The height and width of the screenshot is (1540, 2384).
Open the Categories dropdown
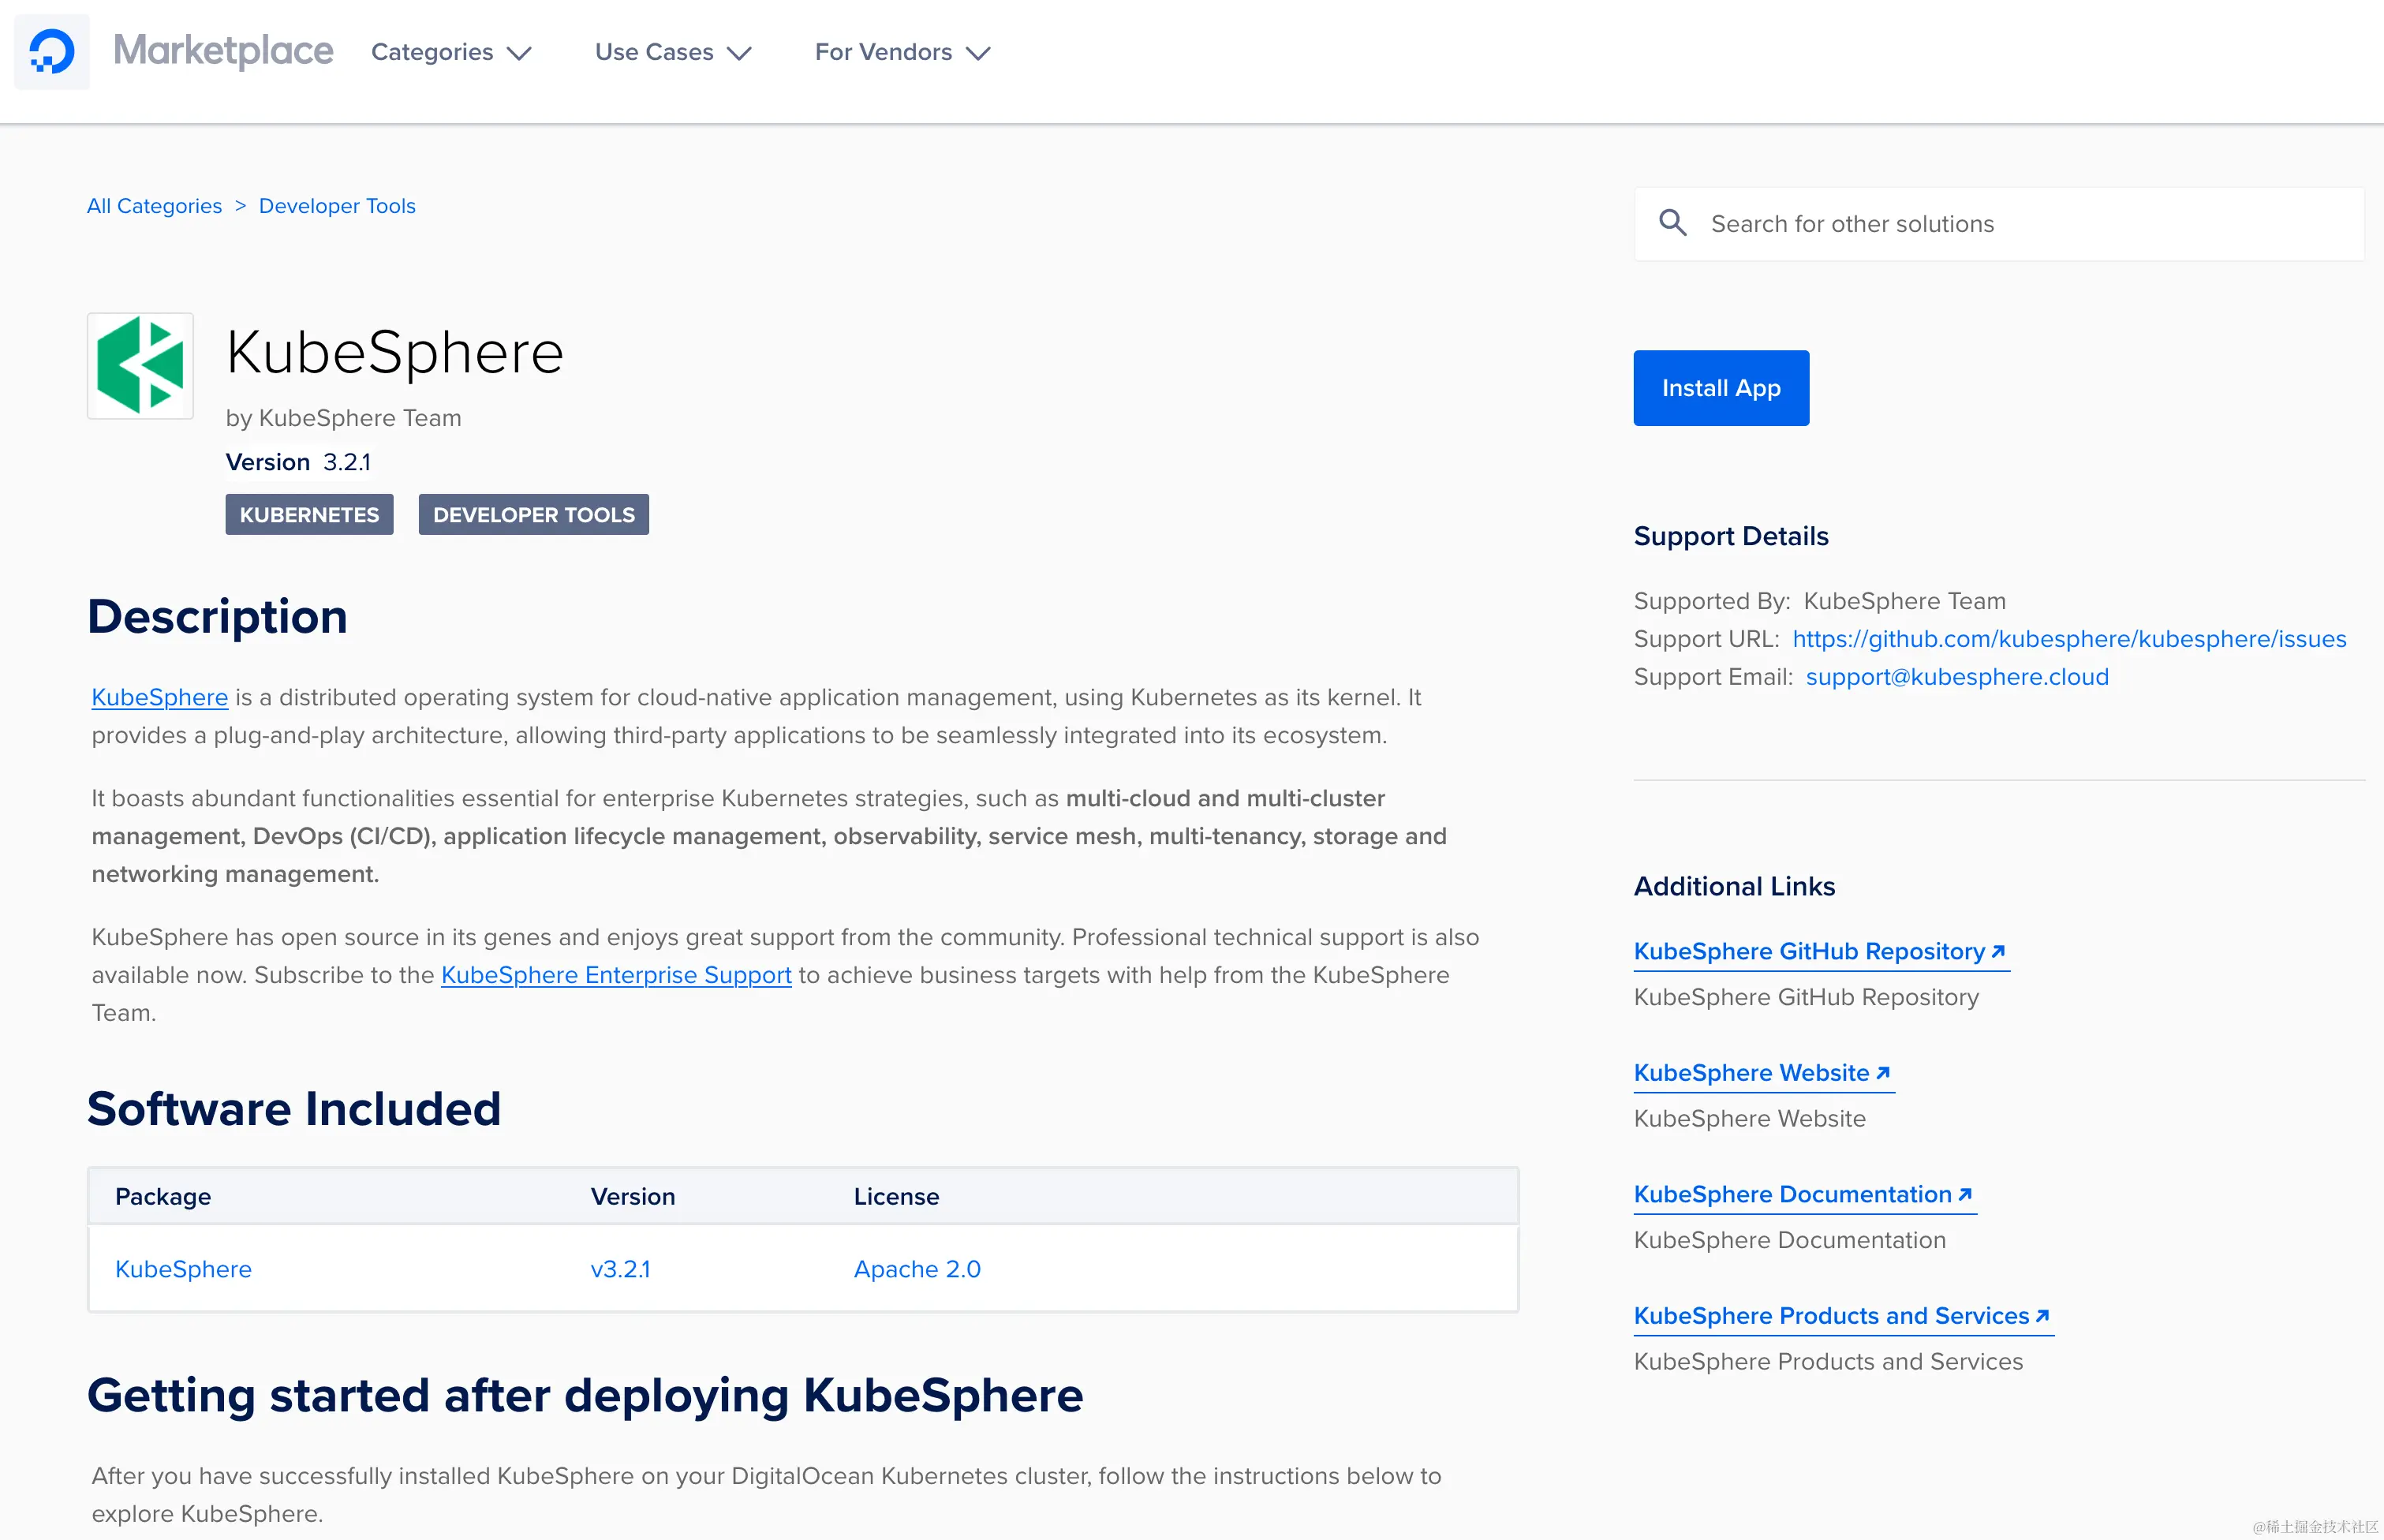click(450, 52)
